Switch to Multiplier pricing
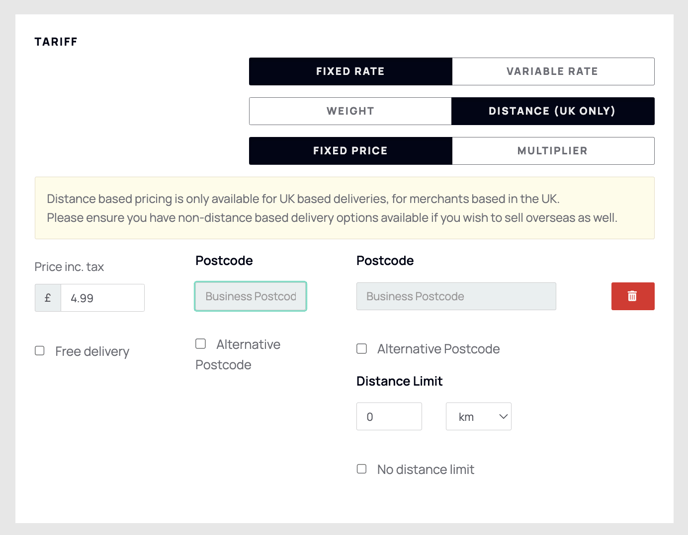Image resolution: width=688 pixels, height=535 pixels. pos(552,151)
